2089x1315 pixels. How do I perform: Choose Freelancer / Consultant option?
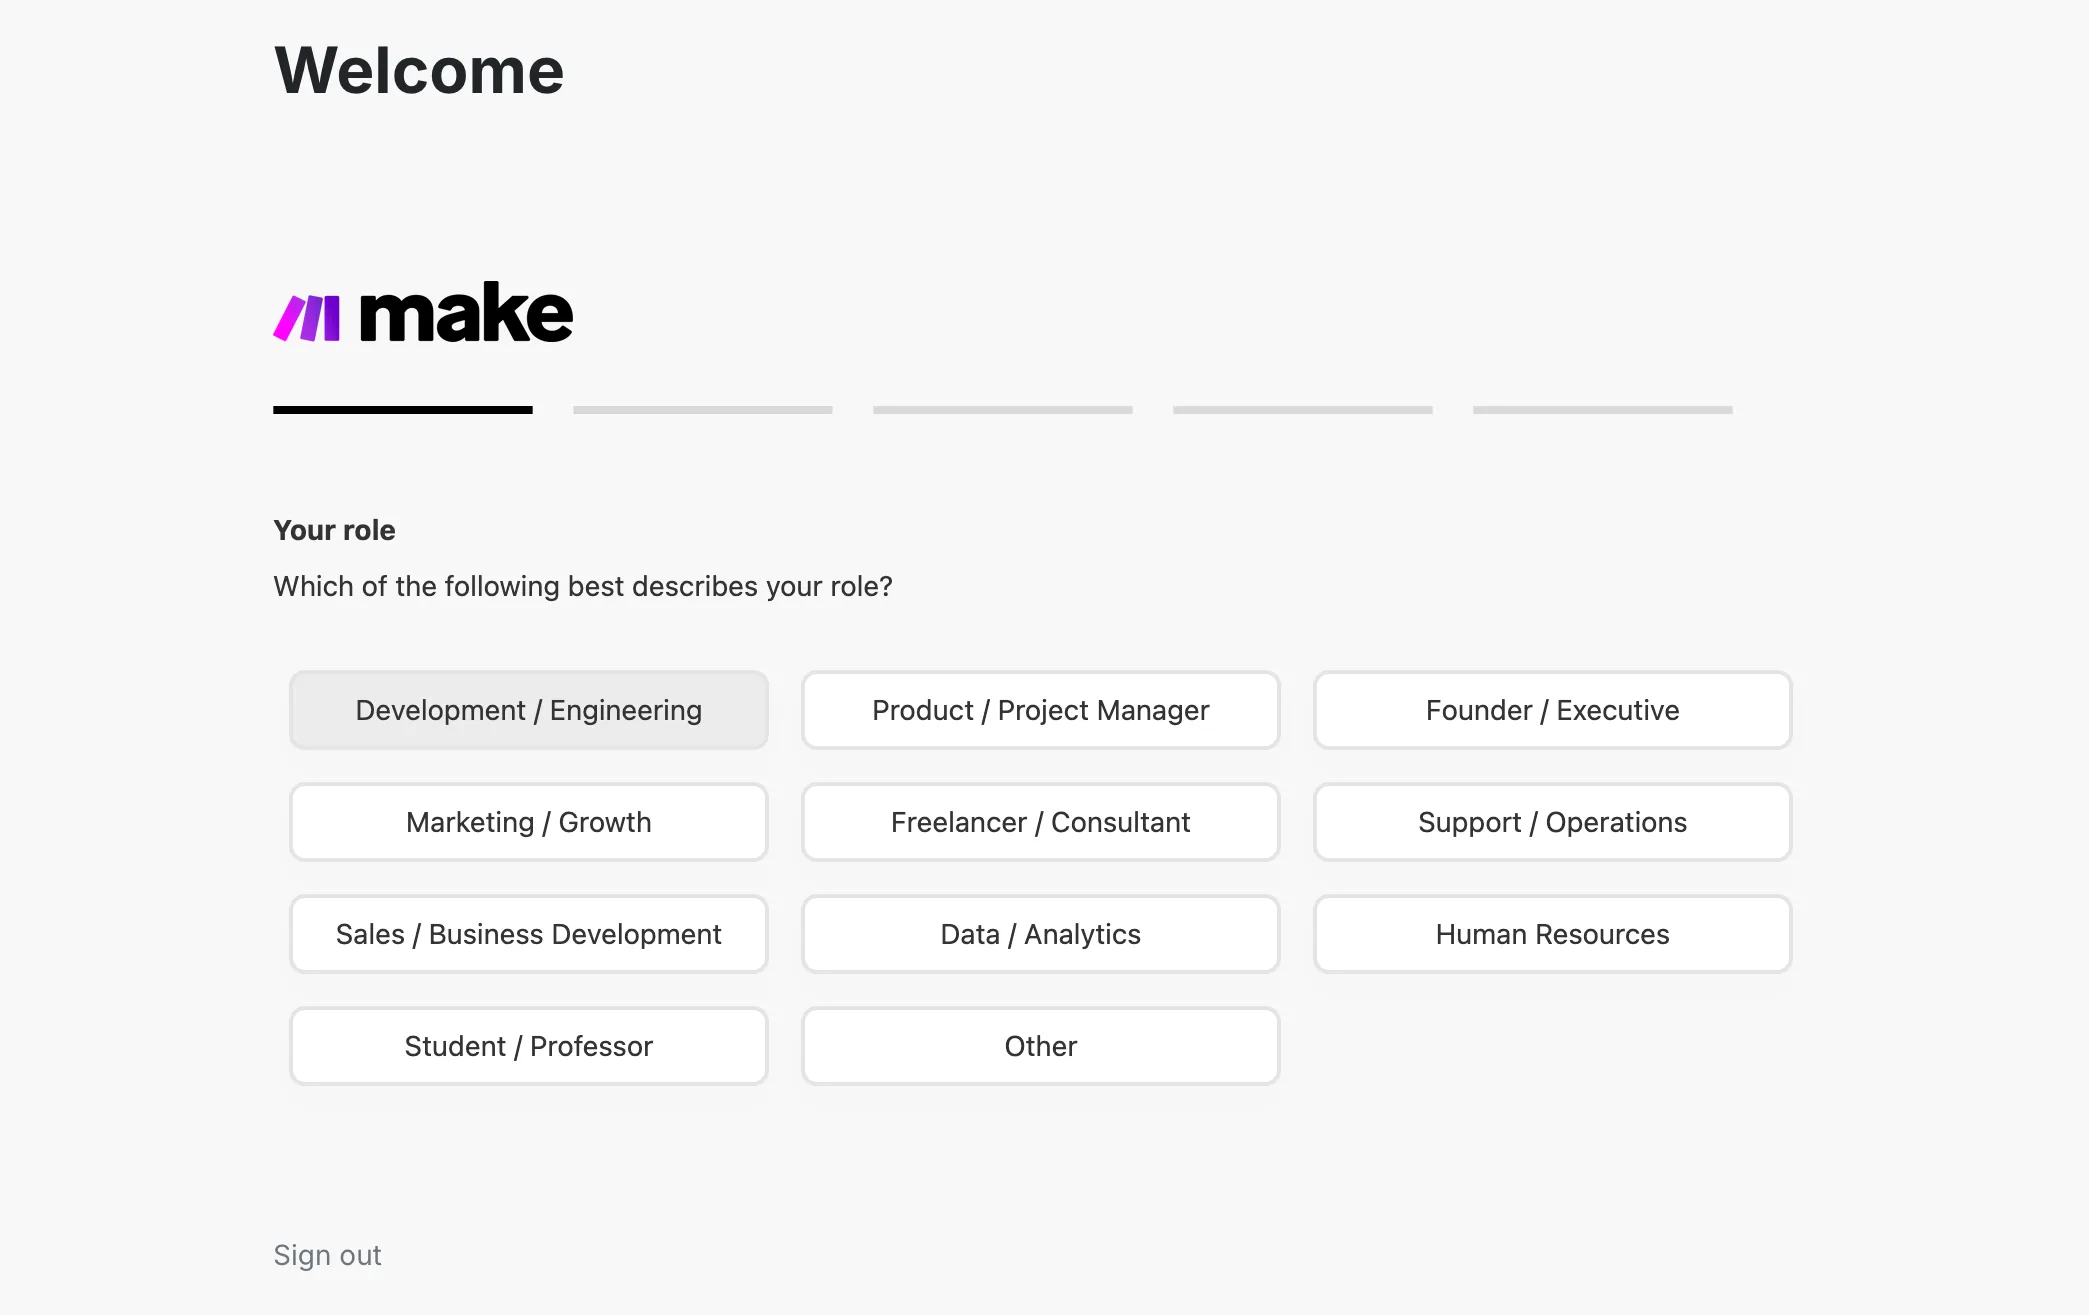[1041, 822]
